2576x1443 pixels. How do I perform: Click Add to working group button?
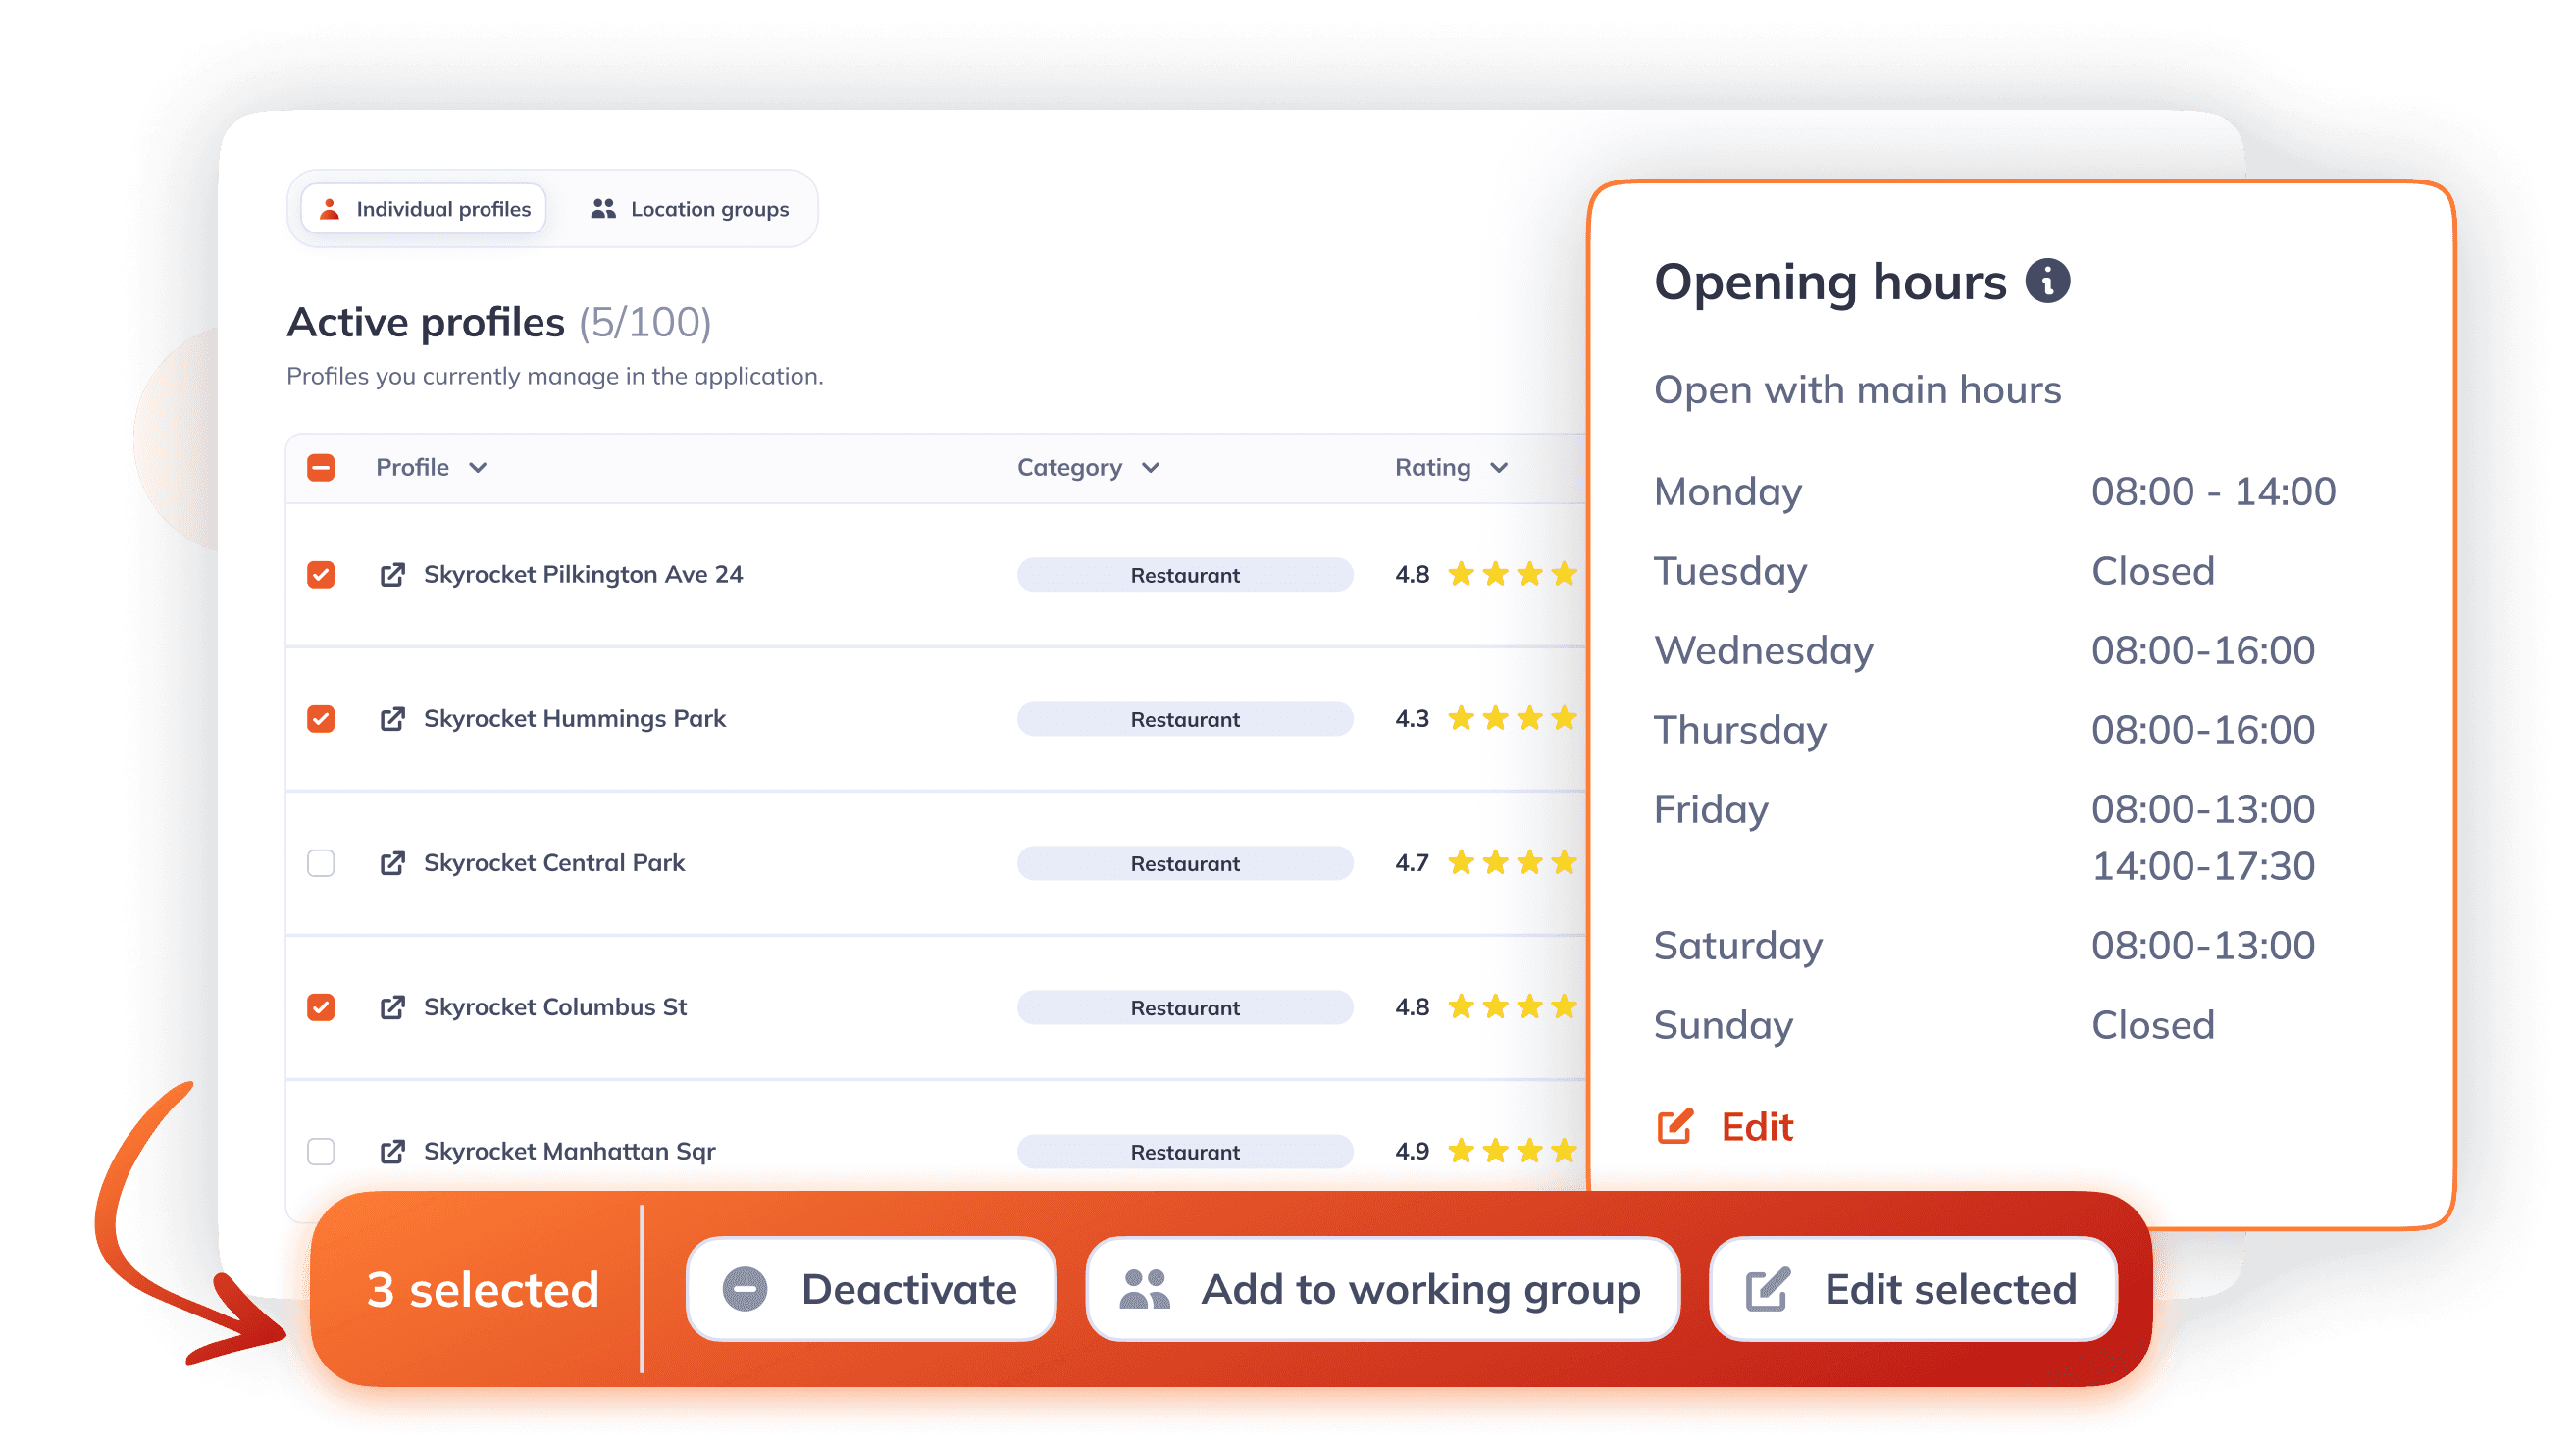coord(1382,1288)
